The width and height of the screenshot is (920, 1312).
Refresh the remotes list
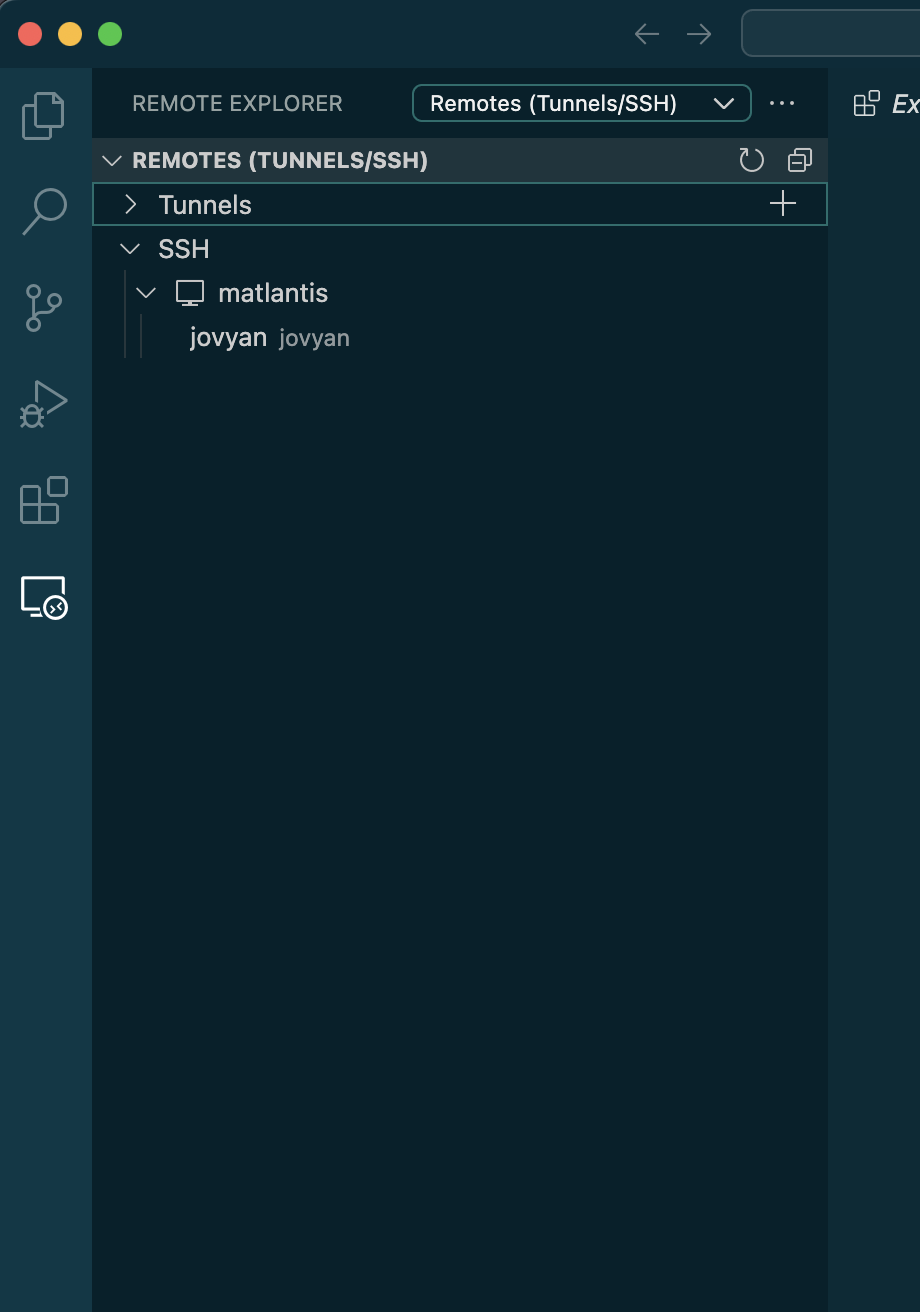point(751,160)
